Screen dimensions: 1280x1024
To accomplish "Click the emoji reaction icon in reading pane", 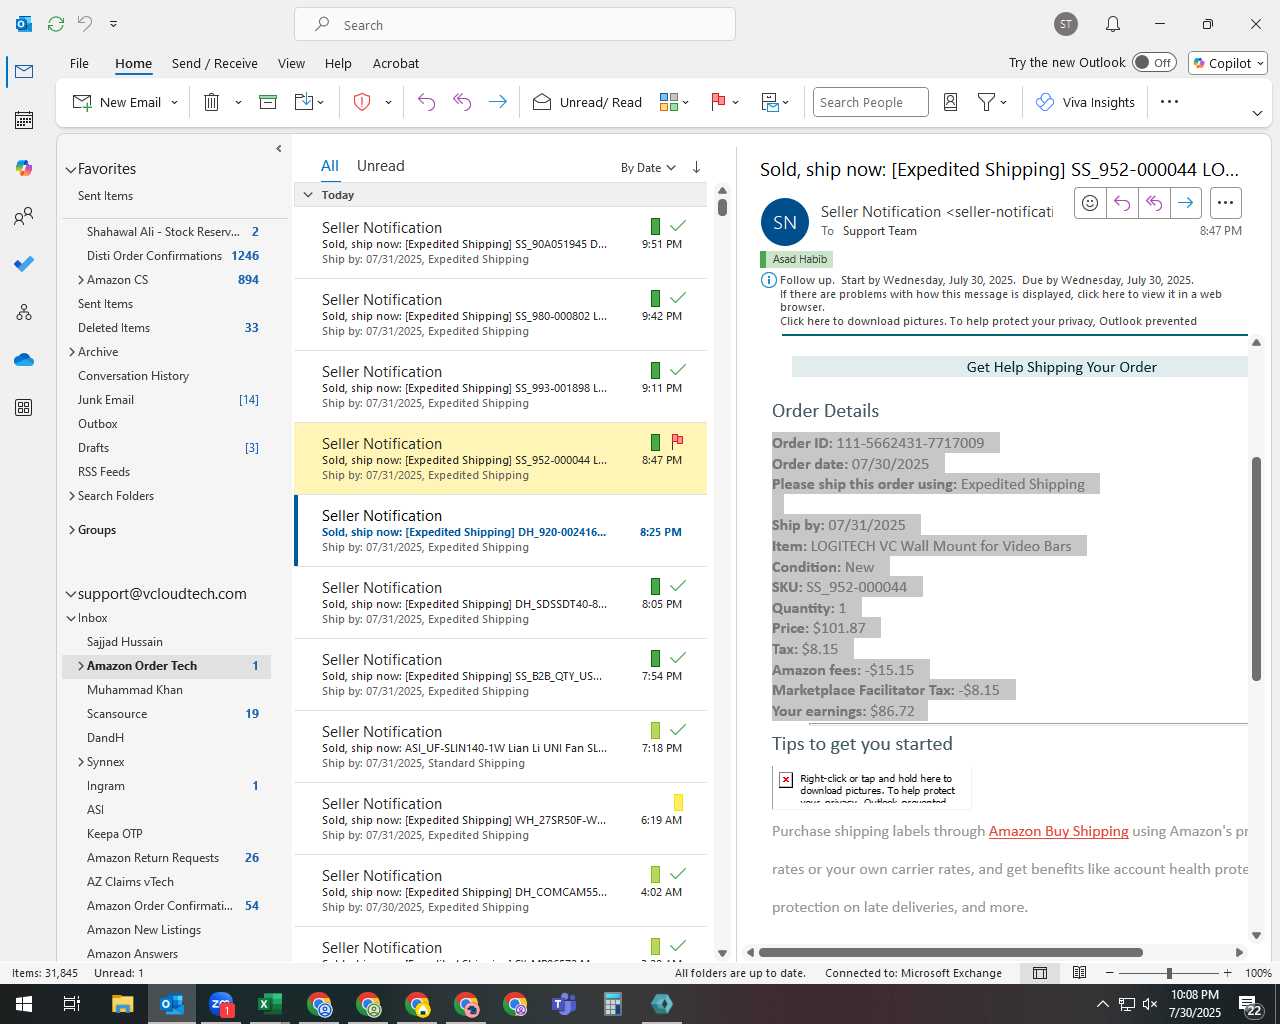I will [x=1090, y=203].
